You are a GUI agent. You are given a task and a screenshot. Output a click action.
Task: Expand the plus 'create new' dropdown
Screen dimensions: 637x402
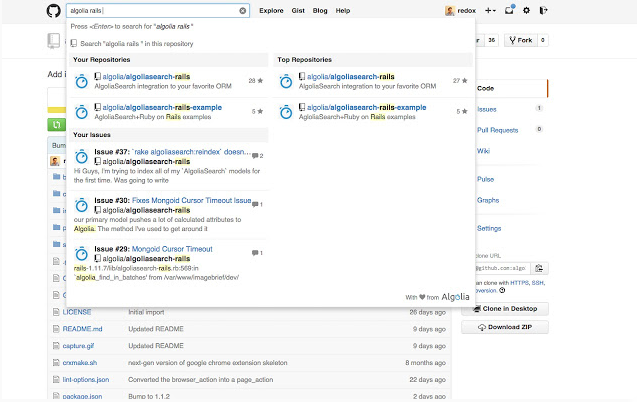click(x=490, y=11)
